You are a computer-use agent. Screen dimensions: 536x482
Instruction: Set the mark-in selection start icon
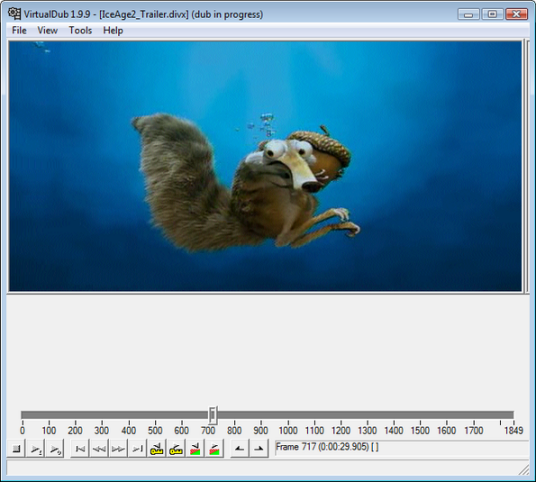pyautogui.click(x=240, y=448)
